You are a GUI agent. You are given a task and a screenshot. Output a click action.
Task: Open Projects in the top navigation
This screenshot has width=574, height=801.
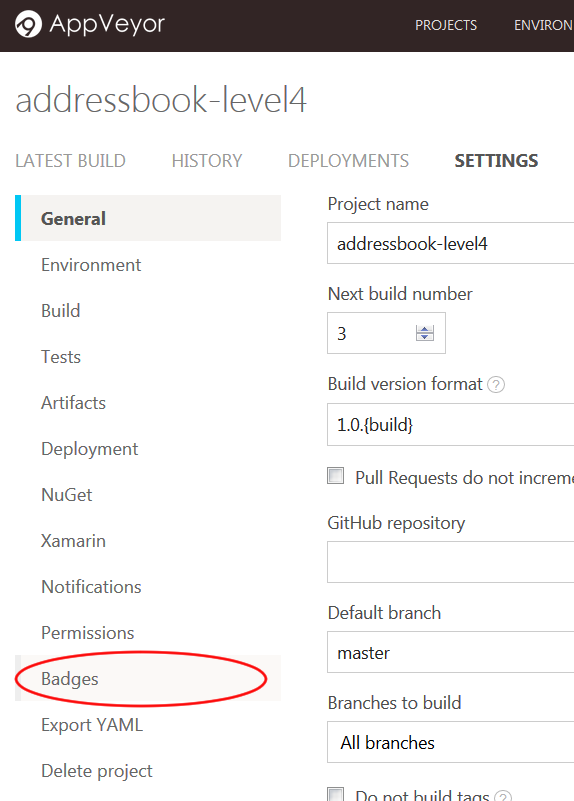click(x=446, y=25)
